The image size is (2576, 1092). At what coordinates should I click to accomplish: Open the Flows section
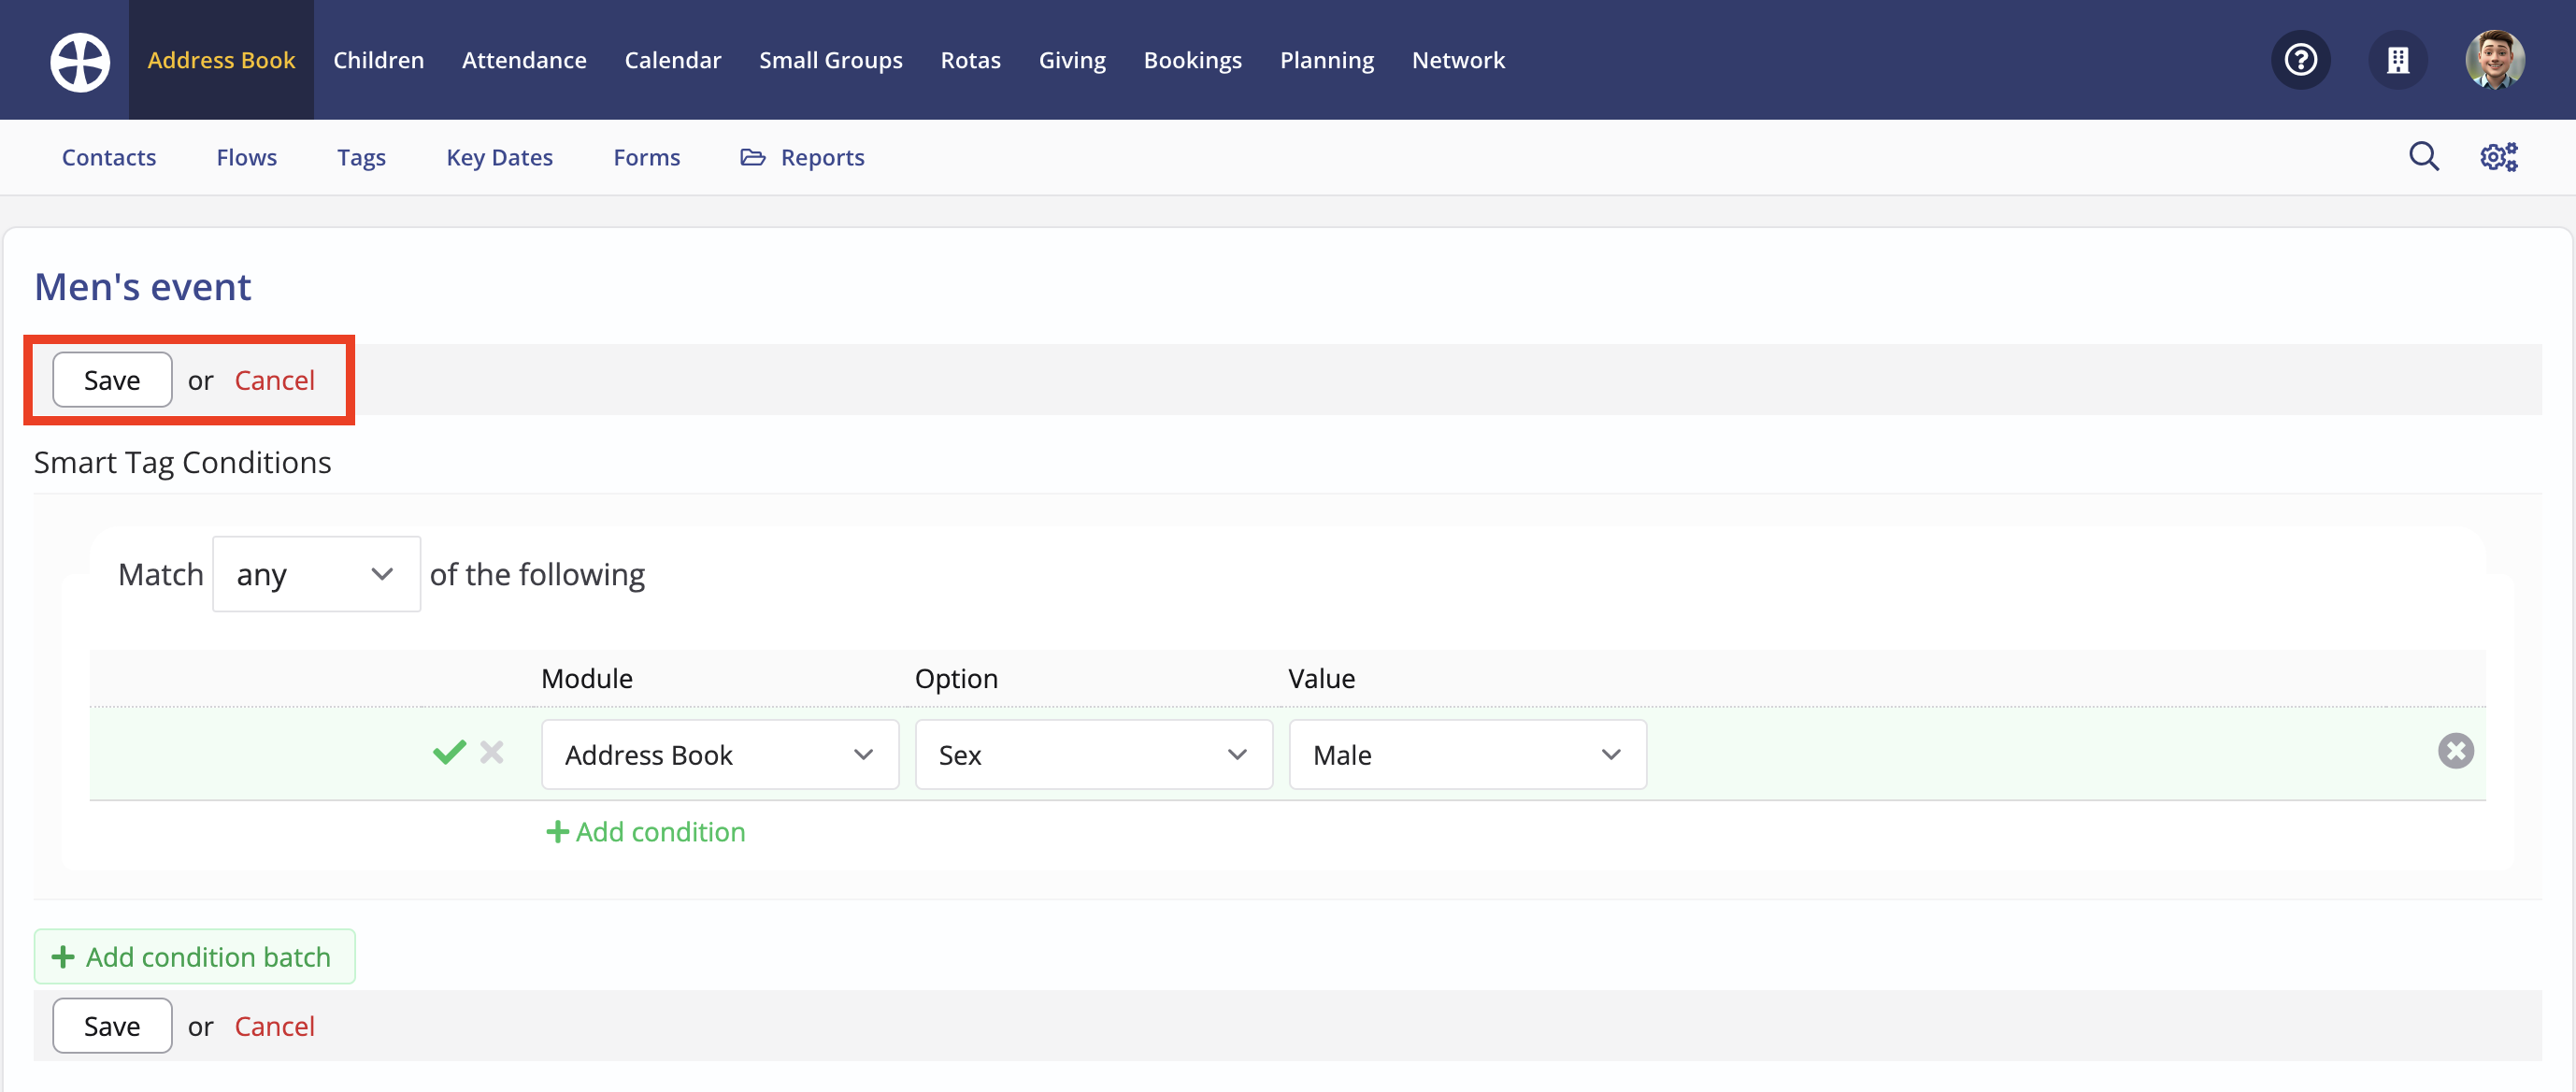point(246,157)
